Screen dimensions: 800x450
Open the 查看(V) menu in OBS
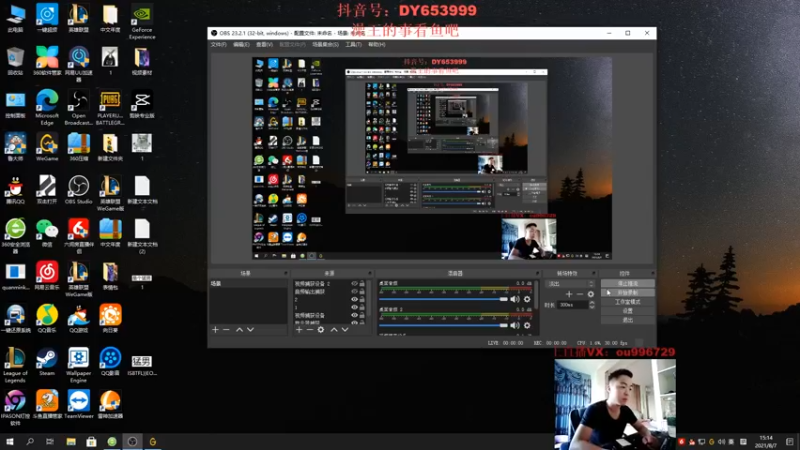tap(264, 45)
